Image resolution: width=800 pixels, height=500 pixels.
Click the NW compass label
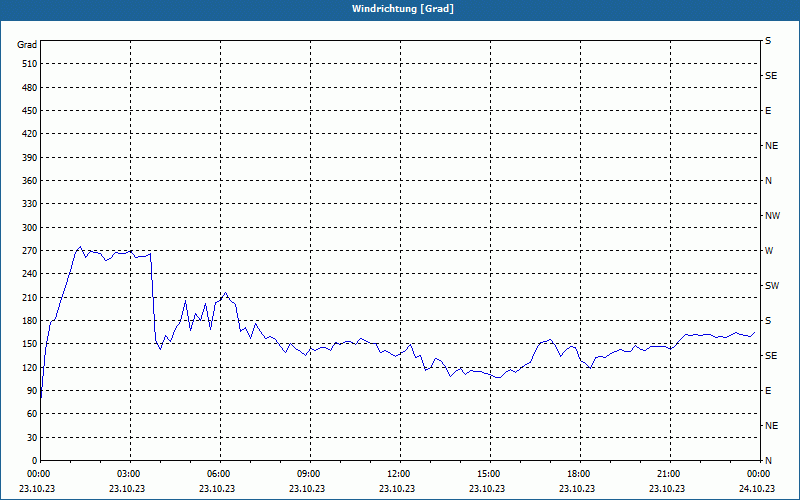[x=772, y=216]
